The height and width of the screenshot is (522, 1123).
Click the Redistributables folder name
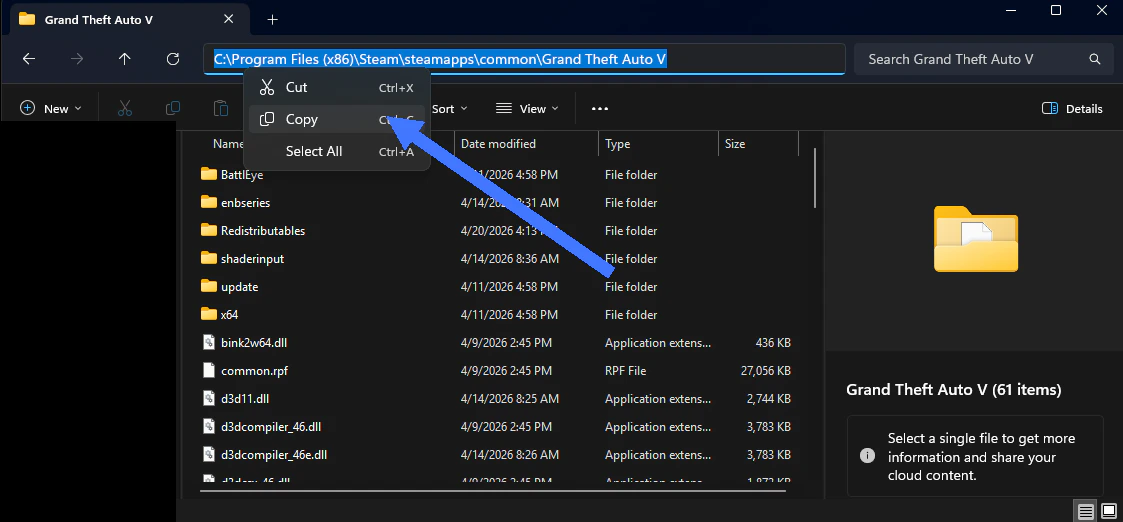(263, 231)
